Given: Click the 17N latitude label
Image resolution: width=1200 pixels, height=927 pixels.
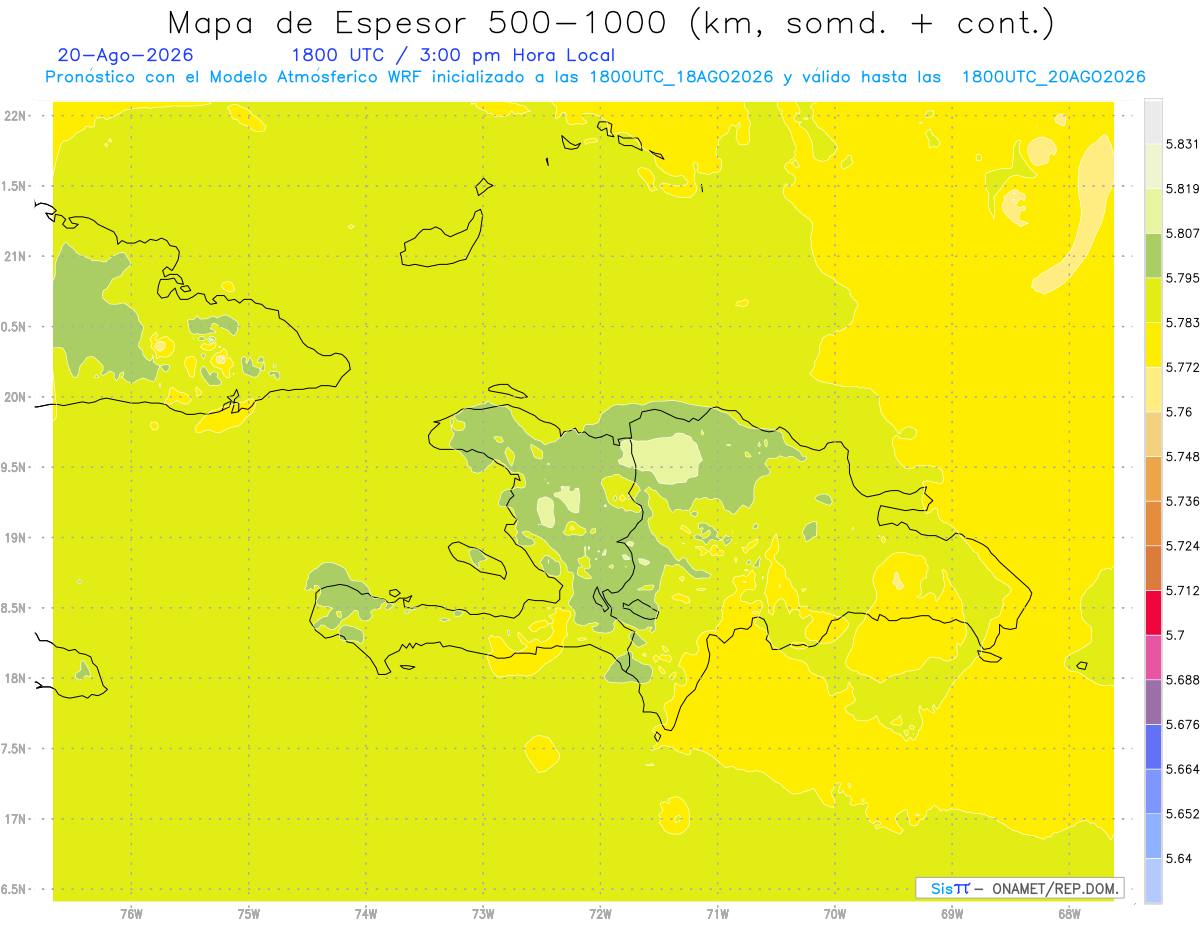Looking at the screenshot, I should [16, 819].
